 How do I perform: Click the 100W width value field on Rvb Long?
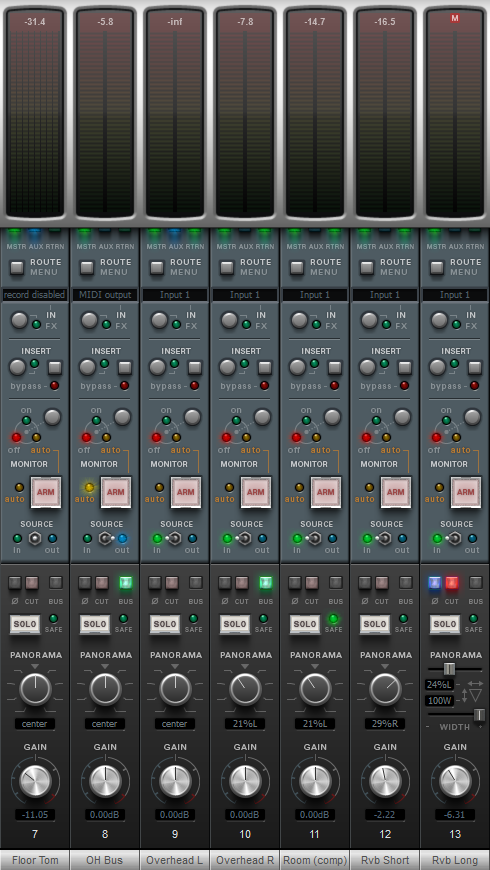tap(440, 701)
